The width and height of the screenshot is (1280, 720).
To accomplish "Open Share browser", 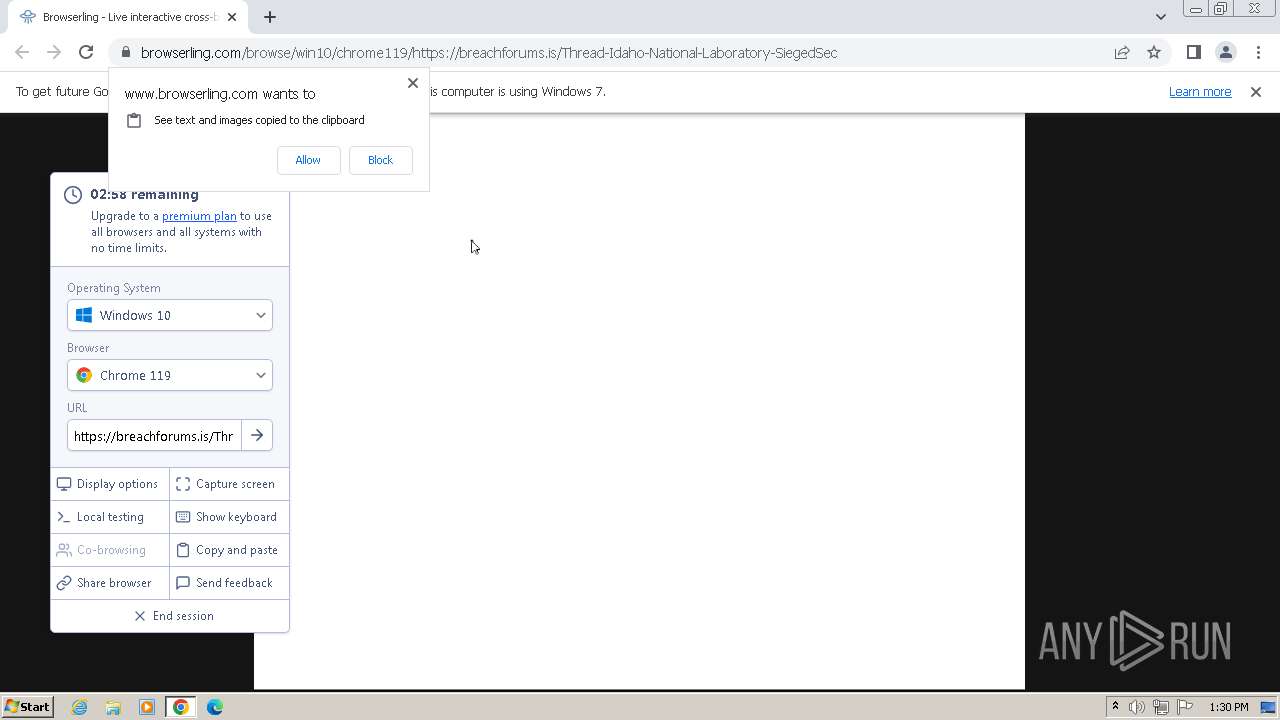I will click(x=109, y=583).
